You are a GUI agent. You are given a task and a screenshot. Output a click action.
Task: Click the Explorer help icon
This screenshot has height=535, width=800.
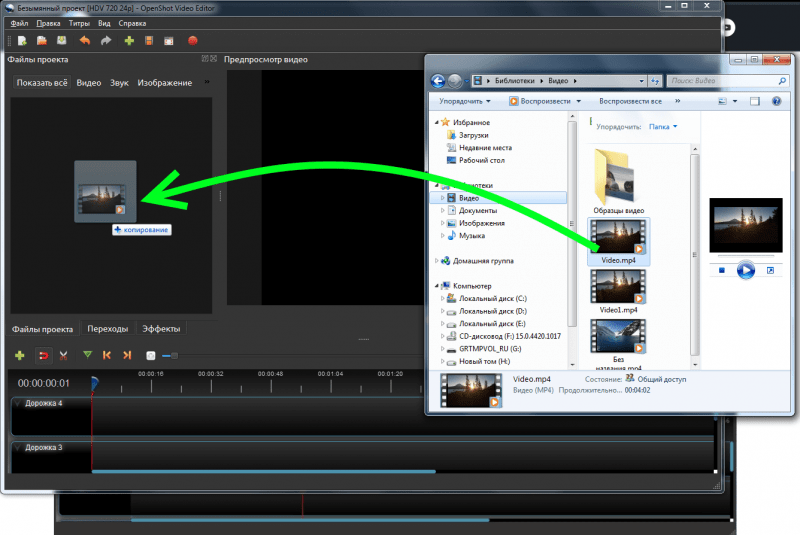pos(777,101)
